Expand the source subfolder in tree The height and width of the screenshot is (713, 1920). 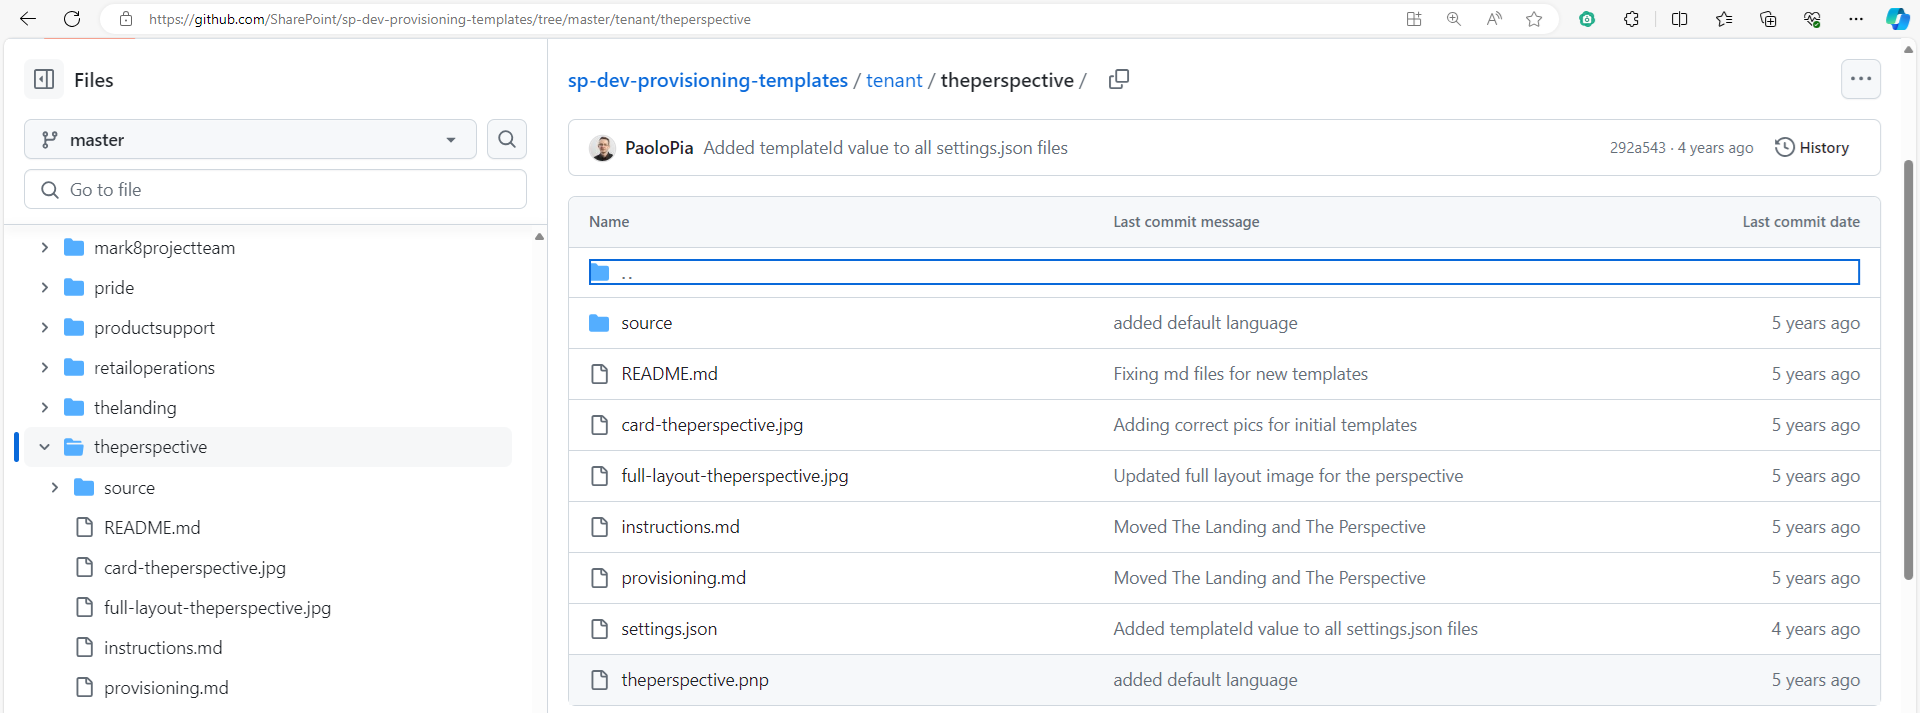point(55,488)
